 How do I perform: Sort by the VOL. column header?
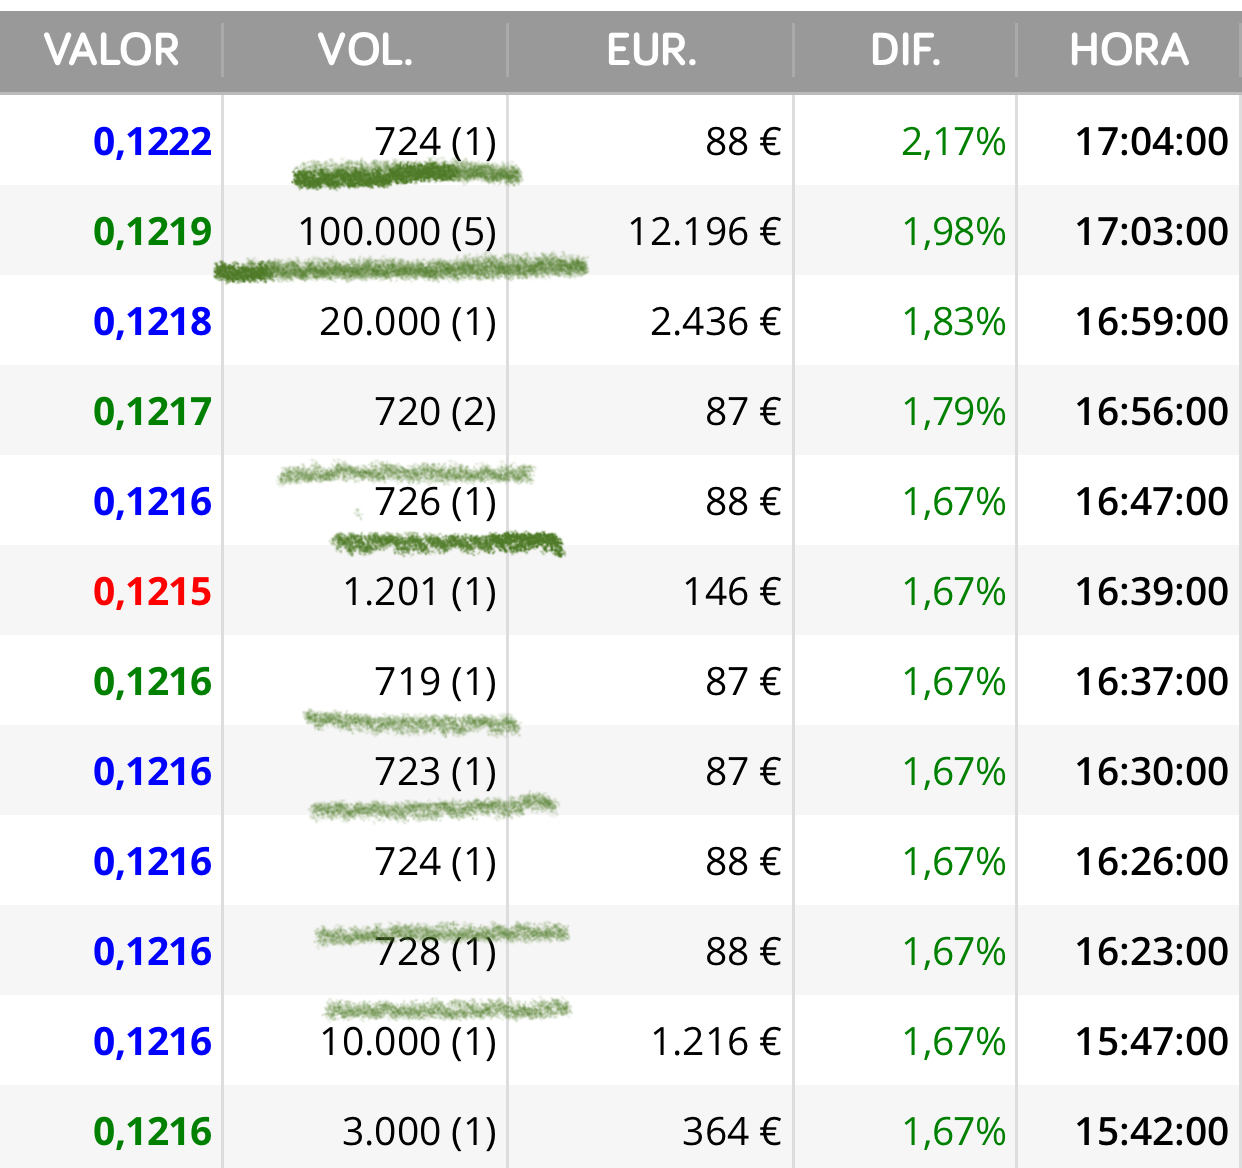365,50
